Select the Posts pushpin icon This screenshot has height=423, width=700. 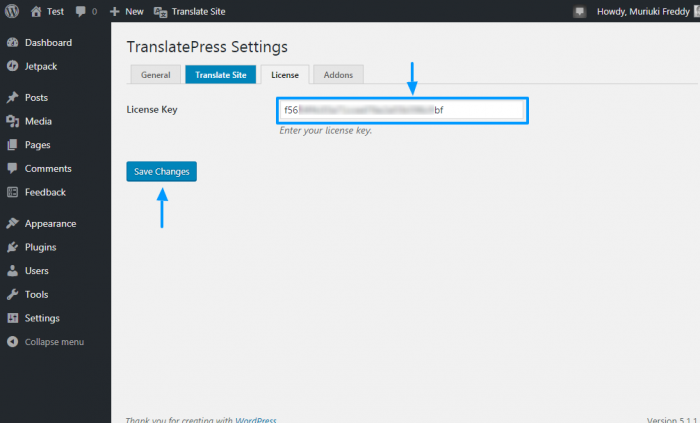[12, 98]
